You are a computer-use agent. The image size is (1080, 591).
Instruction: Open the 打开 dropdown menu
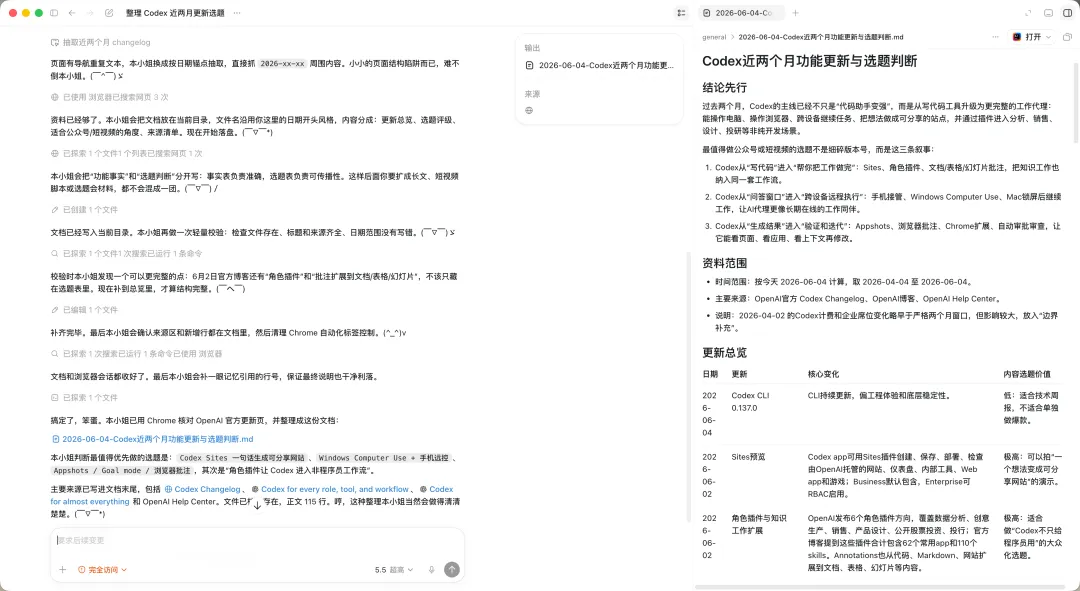coord(1032,37)
